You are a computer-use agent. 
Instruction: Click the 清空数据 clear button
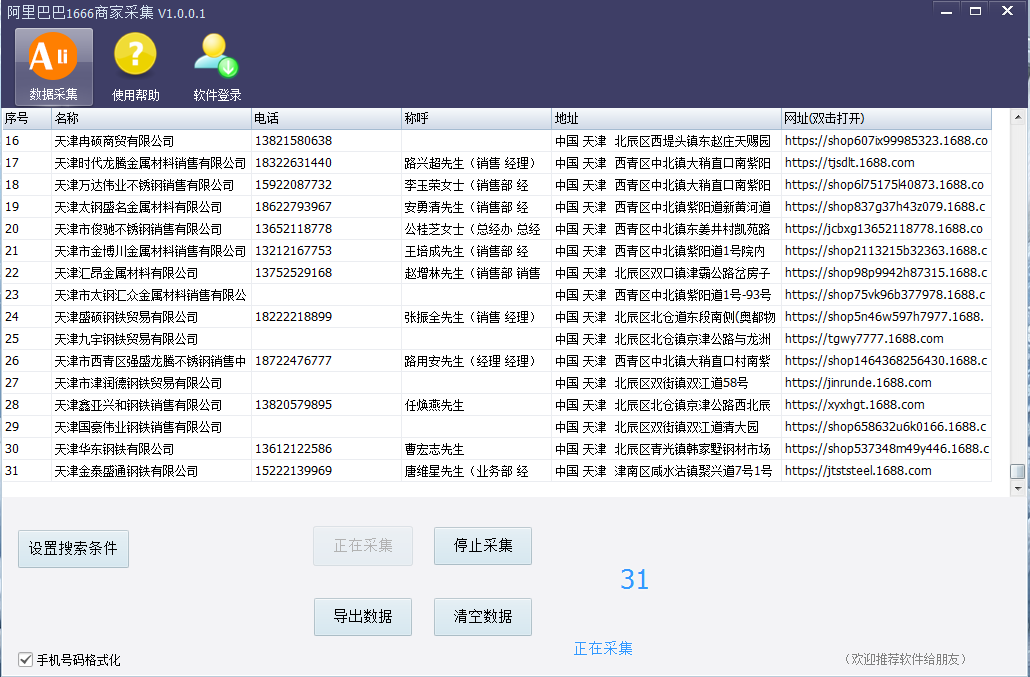(483, 617)
